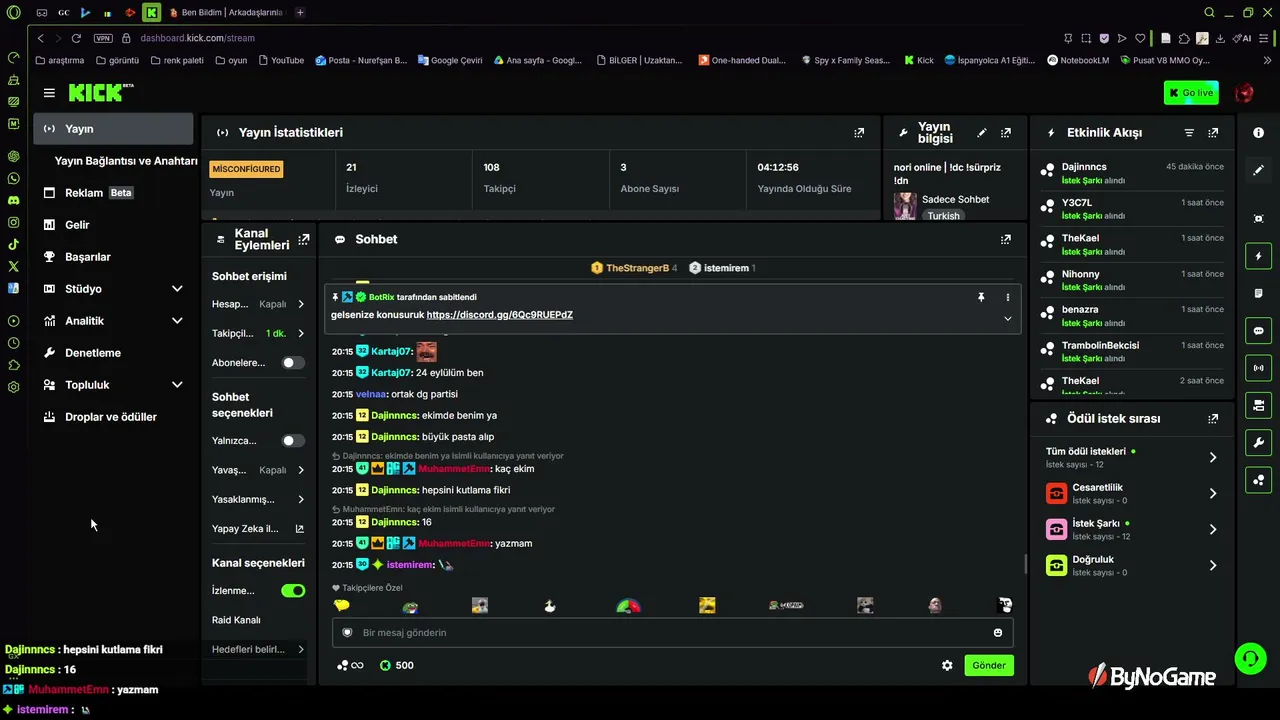1280x720 pixels.
Task: Open Discord in the Opera sidebar
Action: [13, 200]
